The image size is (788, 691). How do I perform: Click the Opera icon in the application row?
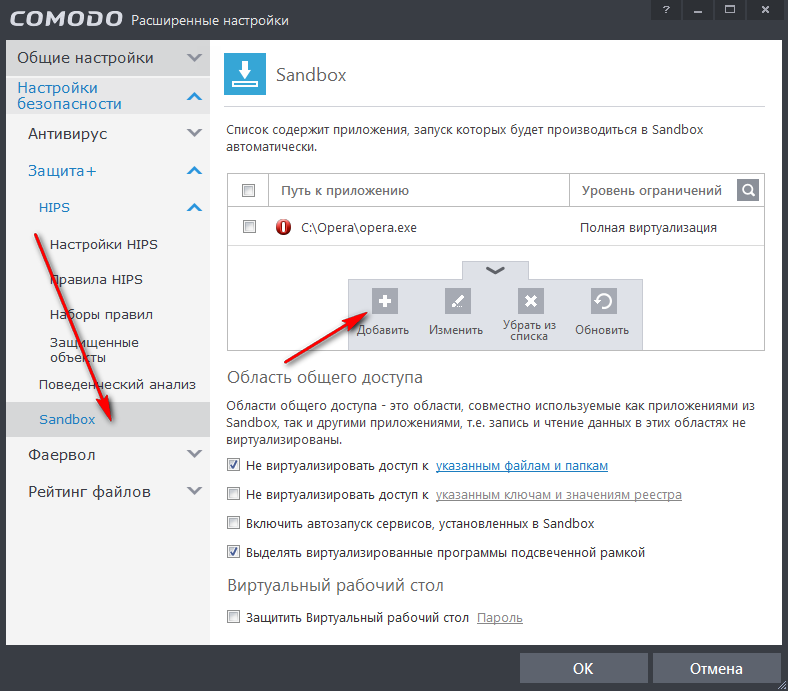283,227
